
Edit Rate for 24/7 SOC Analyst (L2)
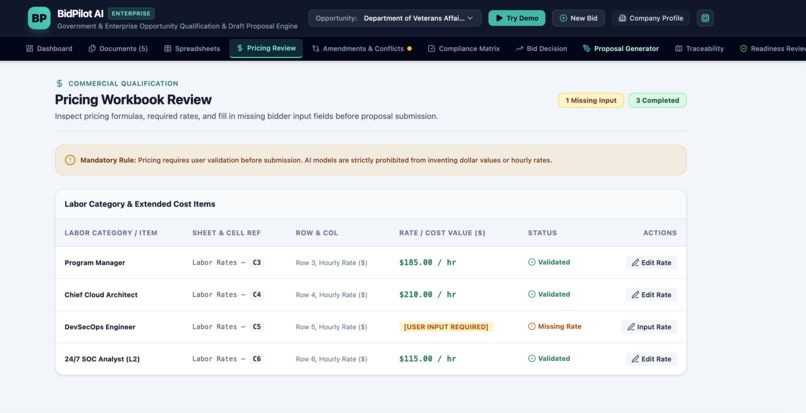coord(651,358)
